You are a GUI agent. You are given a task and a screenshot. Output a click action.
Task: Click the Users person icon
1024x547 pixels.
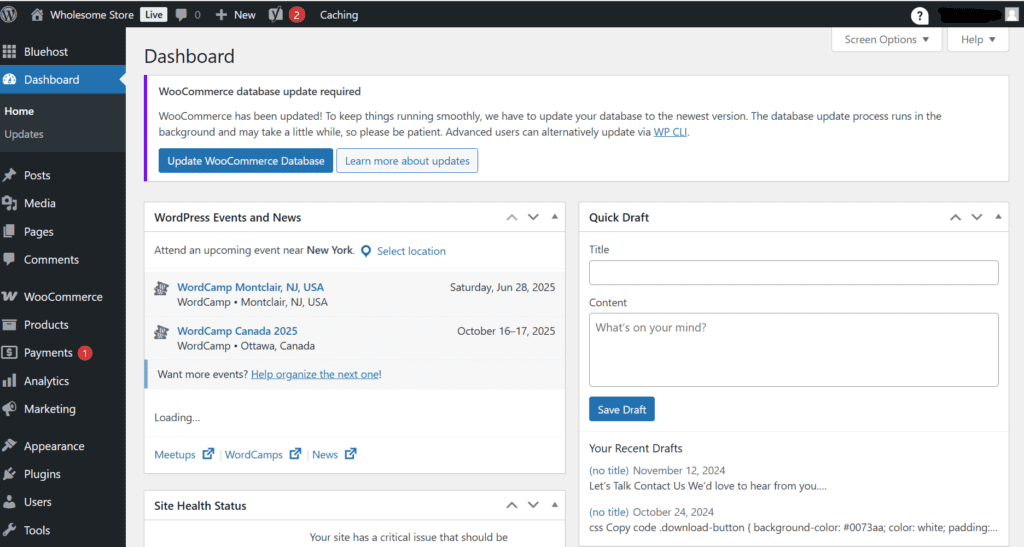coord(9,502)
